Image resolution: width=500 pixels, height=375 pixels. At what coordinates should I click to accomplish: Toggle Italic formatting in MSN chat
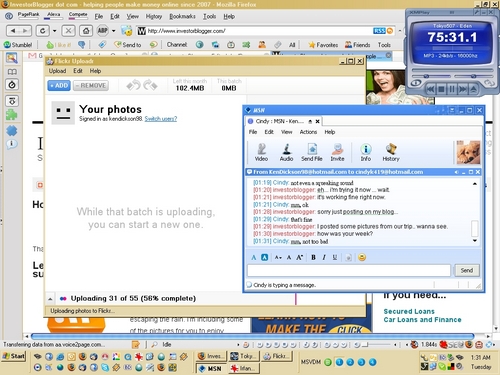click(324, 257)
